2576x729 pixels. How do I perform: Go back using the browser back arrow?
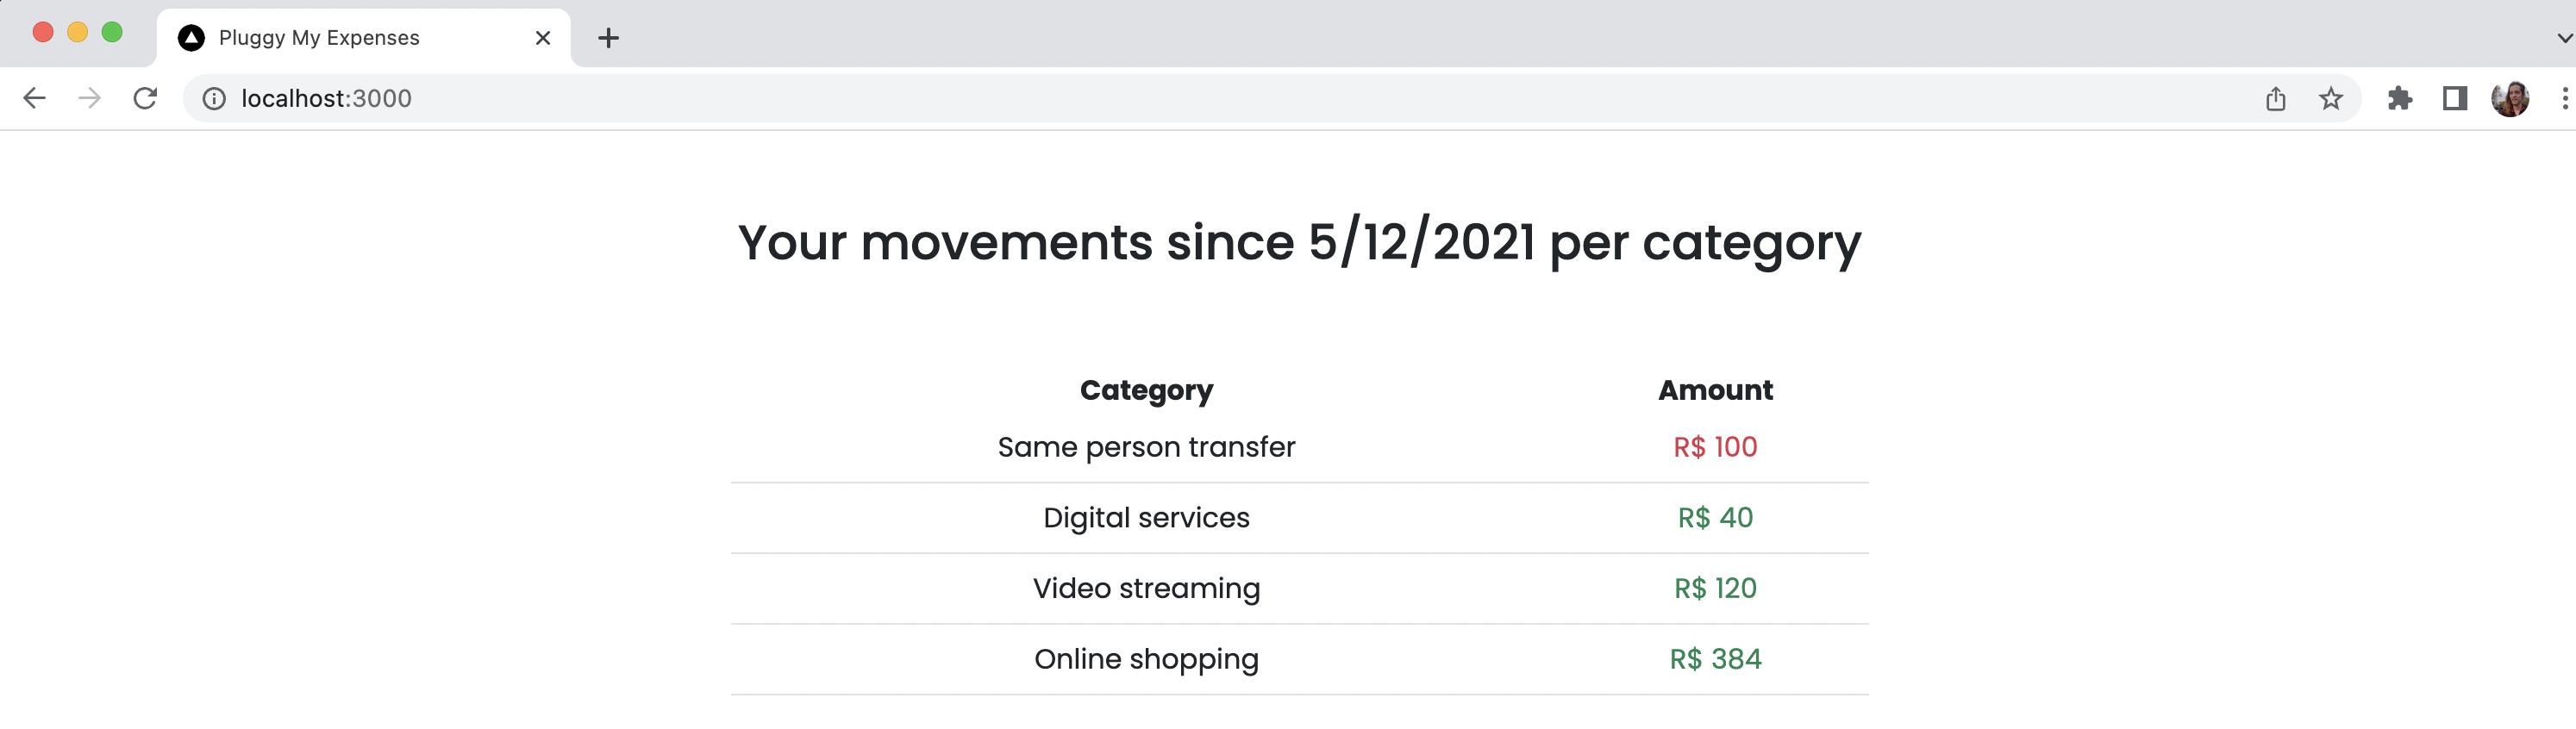34,98
